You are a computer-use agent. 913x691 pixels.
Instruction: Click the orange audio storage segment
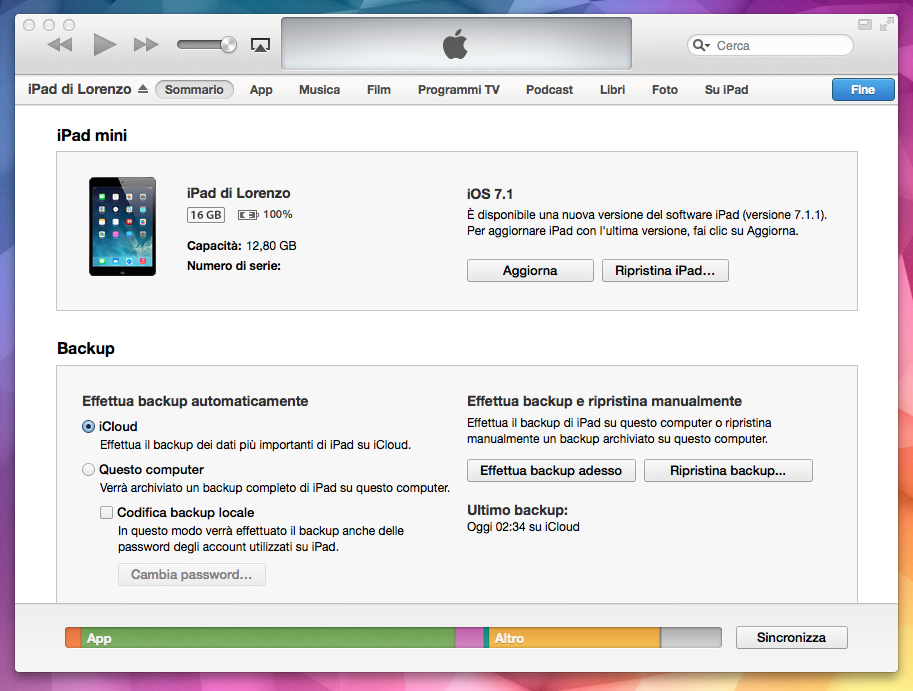tap(73, 637)
